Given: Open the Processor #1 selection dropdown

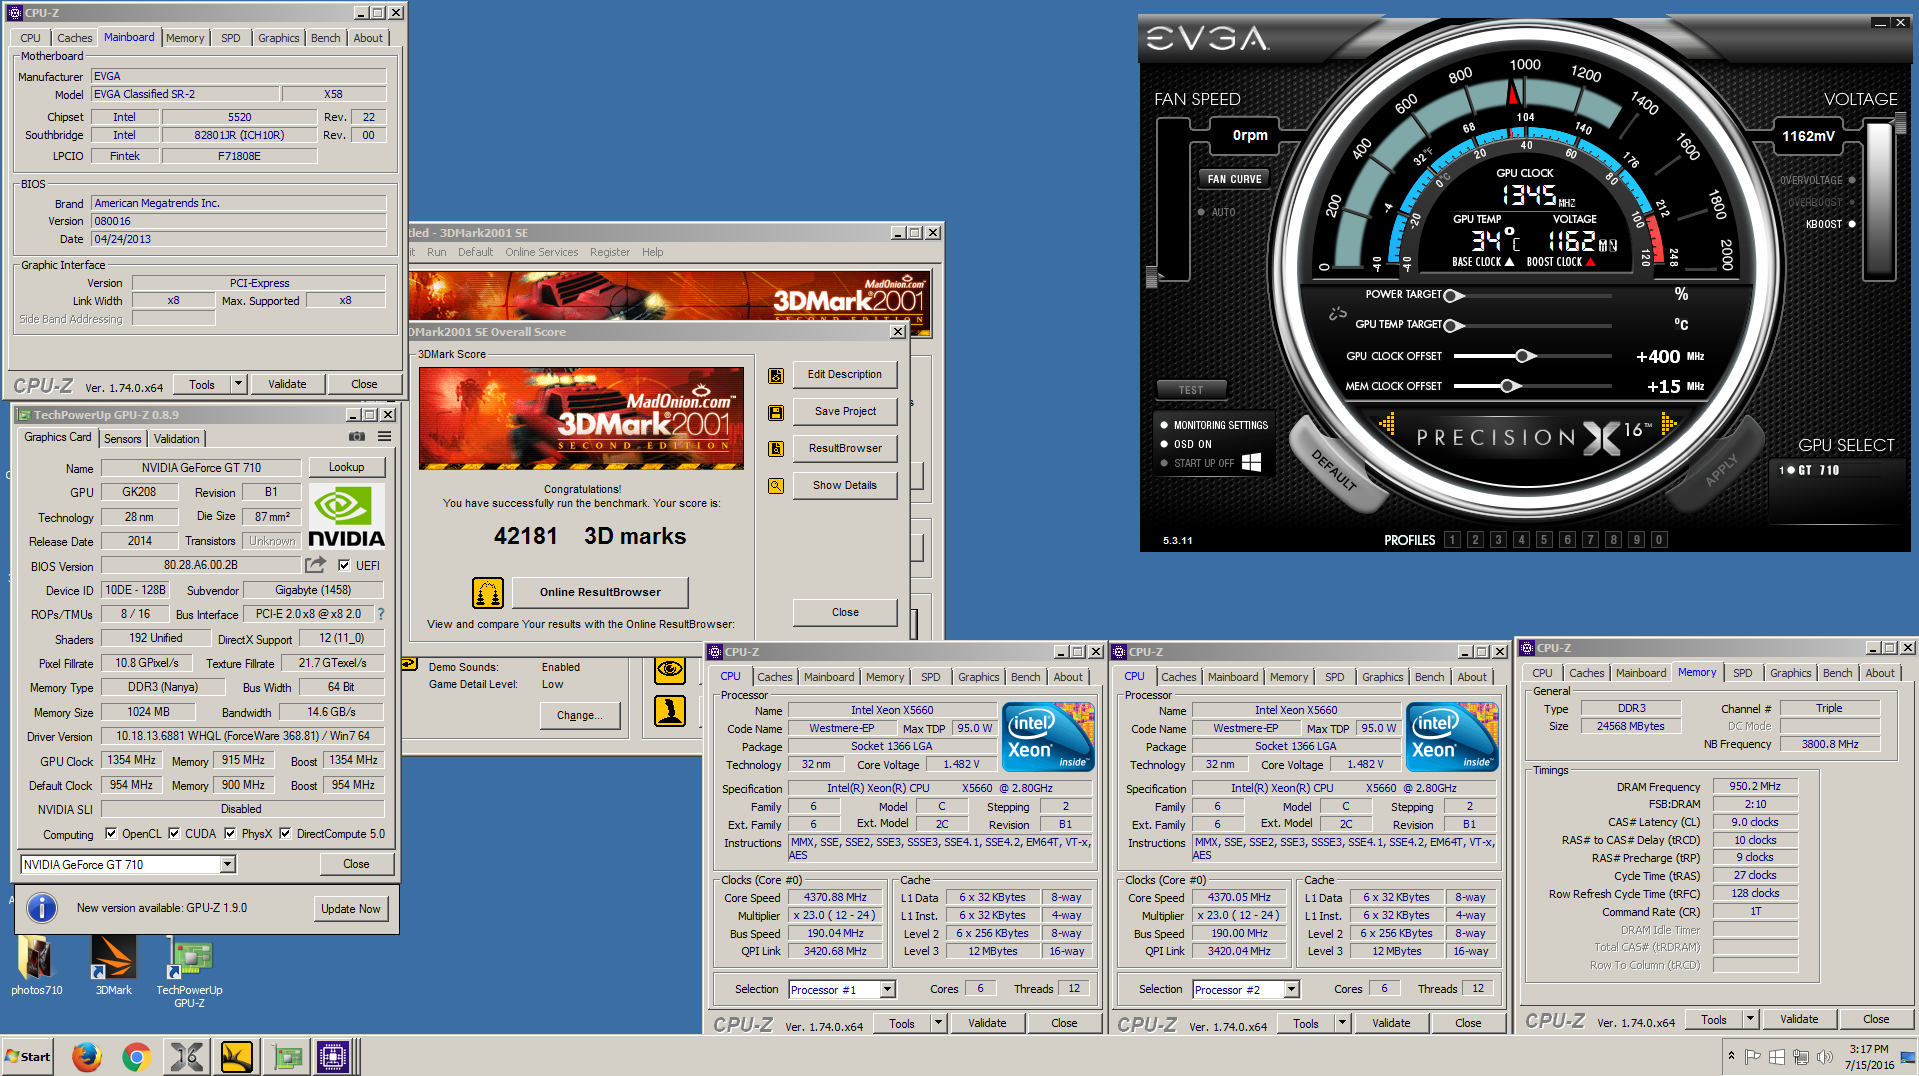Looking at the screenshot, I should coord(887,989).
